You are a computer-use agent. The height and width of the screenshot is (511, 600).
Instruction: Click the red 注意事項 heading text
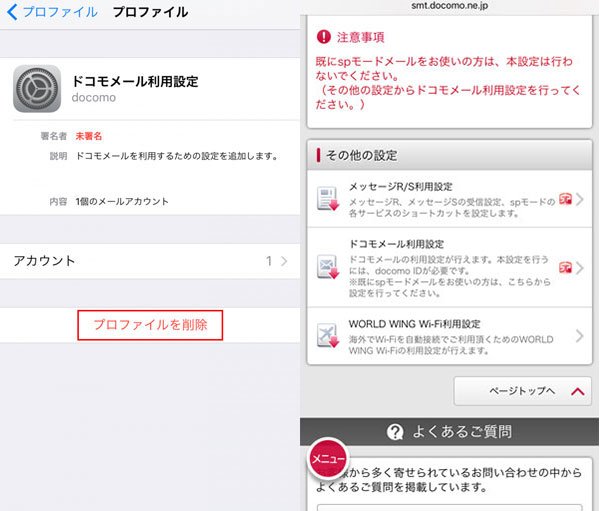360,37
